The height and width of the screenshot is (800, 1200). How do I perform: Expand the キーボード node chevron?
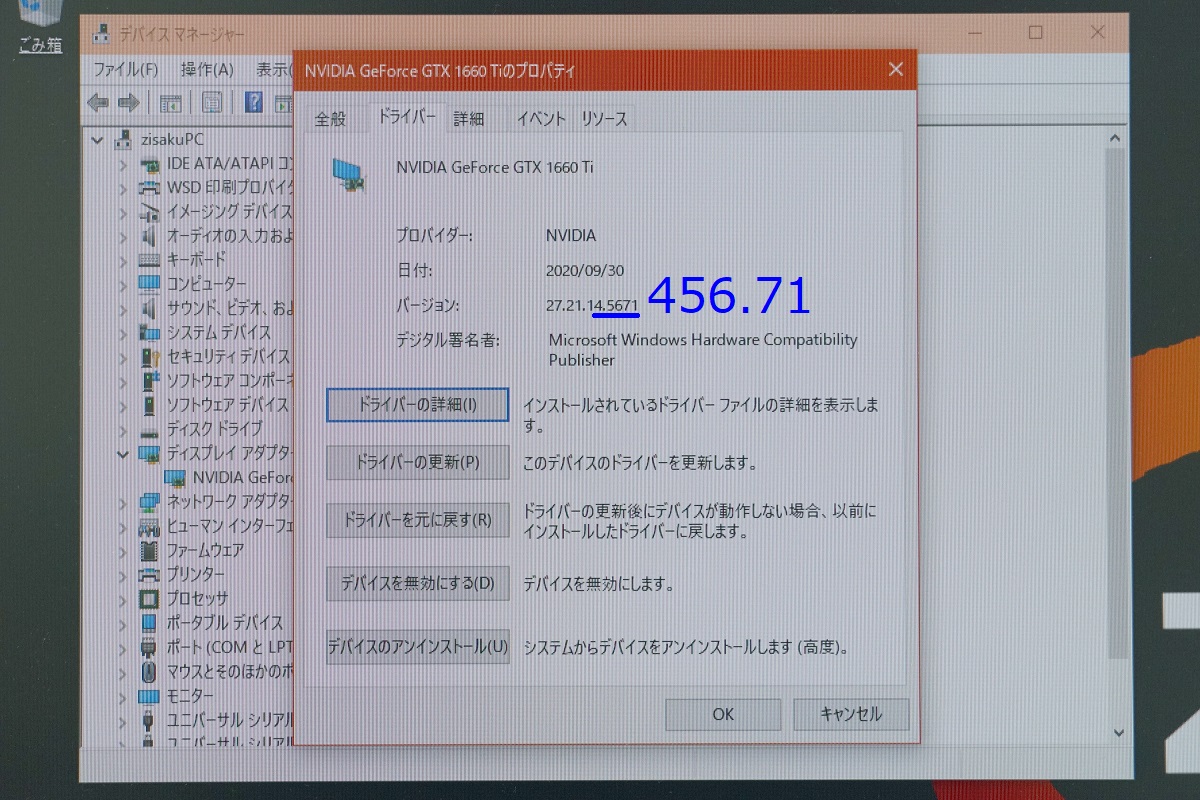pos(123,260)
